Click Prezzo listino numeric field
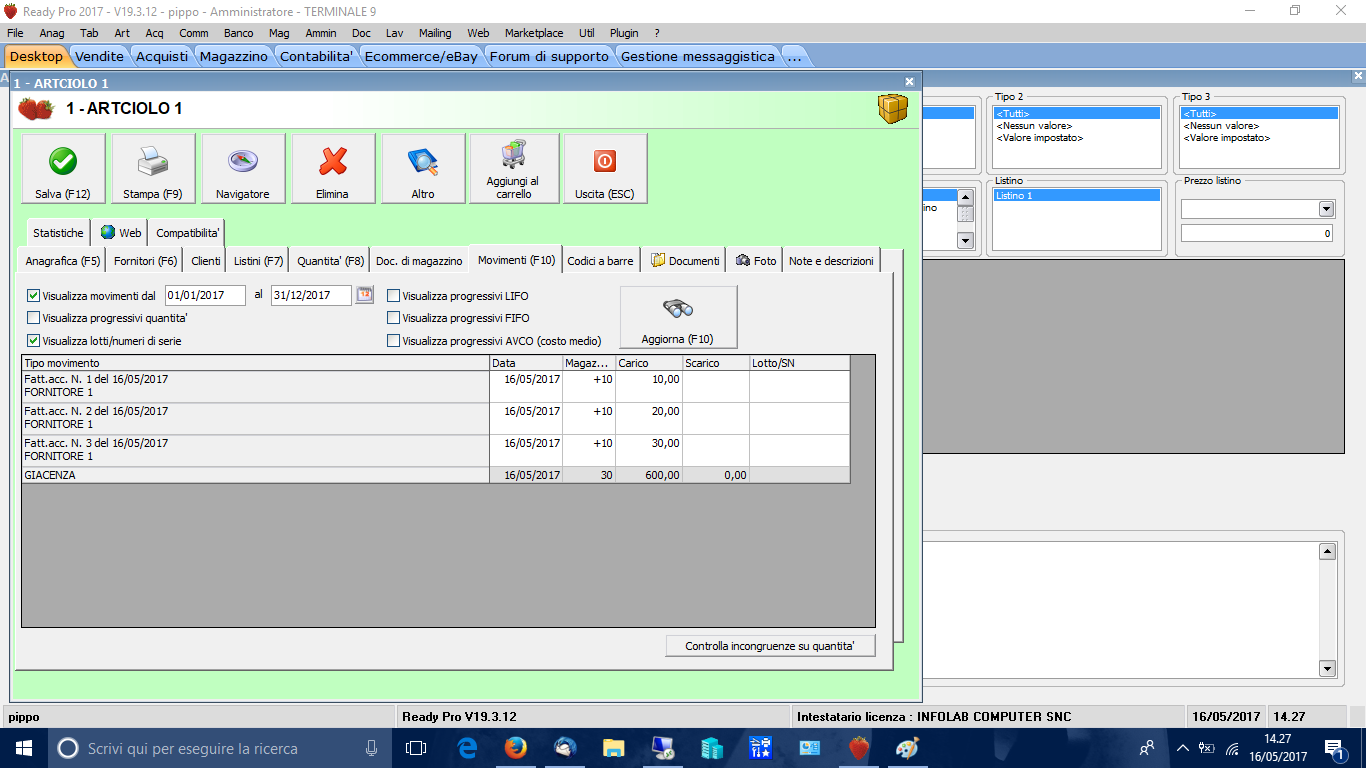The width and height of the screenshot is (1366, 768). [x=1256, y=233]
